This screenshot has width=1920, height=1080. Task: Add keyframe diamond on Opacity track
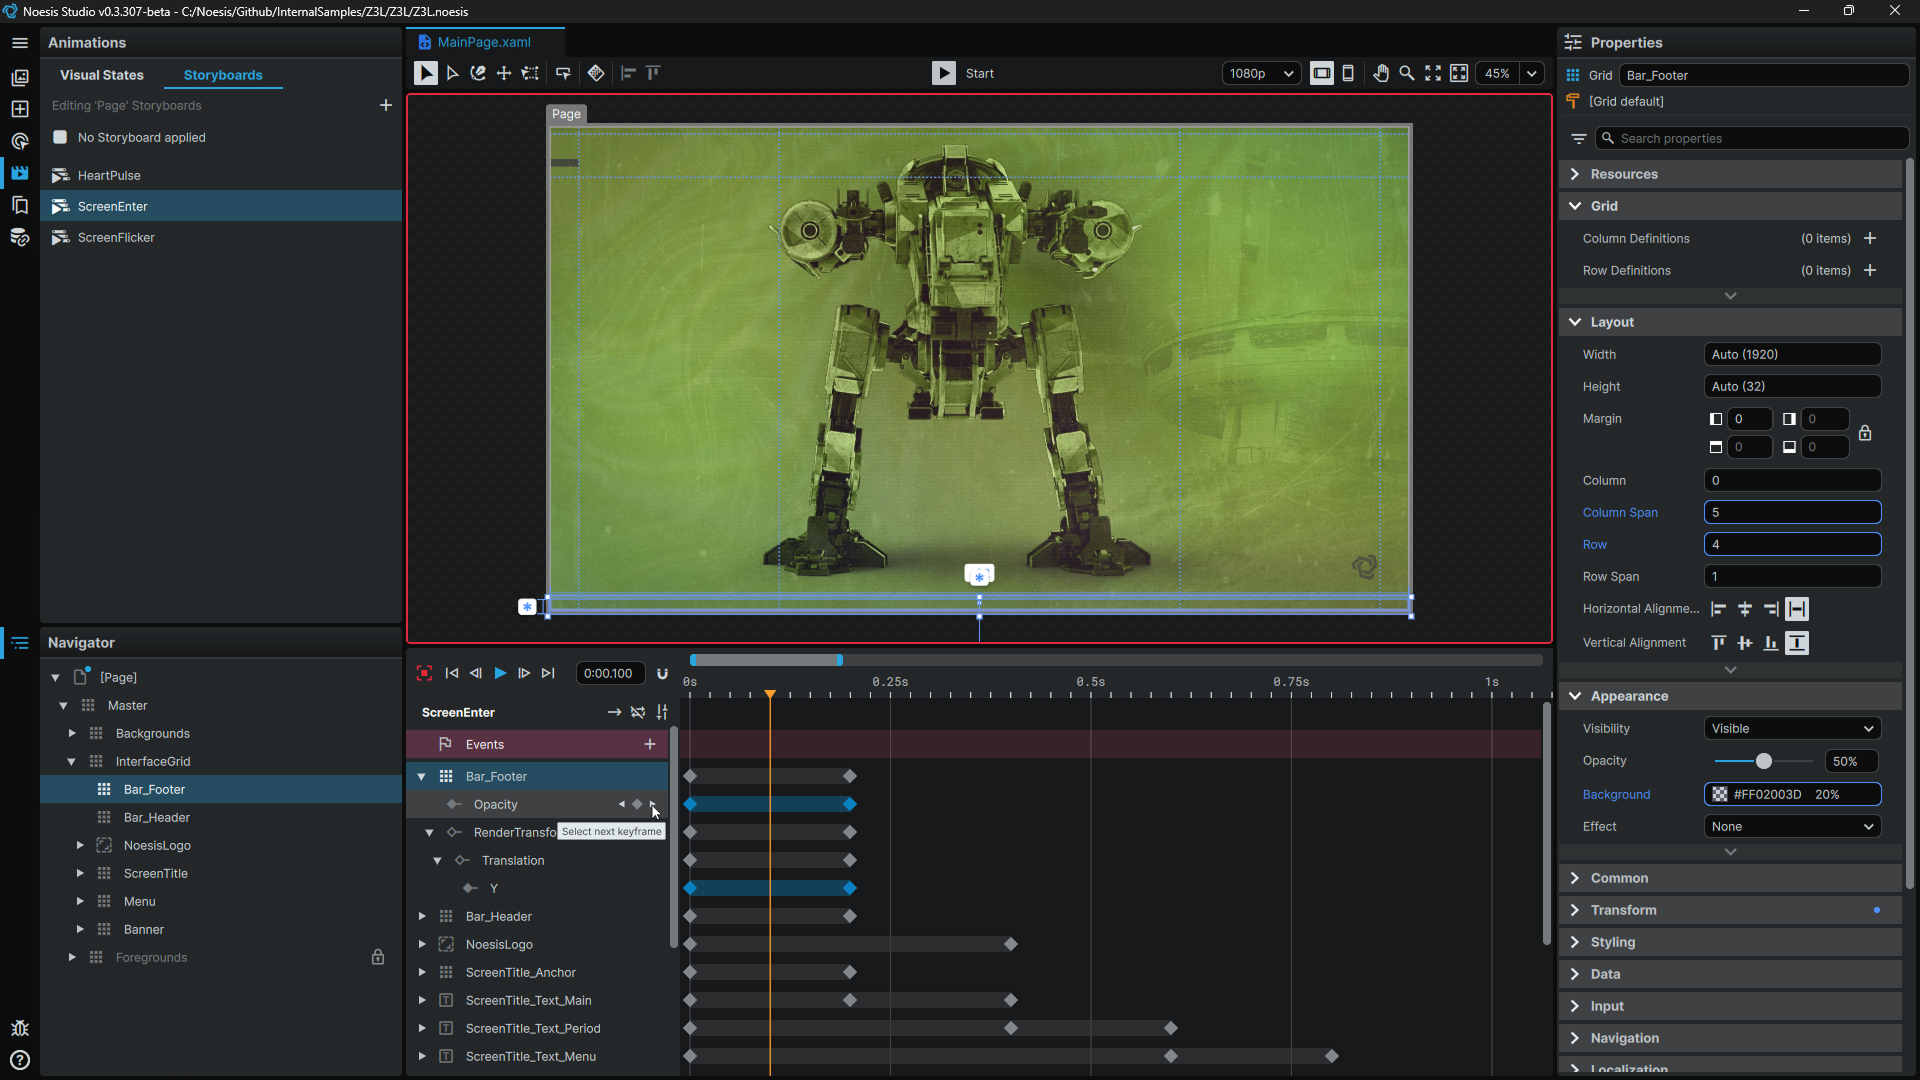coord(637,804)
